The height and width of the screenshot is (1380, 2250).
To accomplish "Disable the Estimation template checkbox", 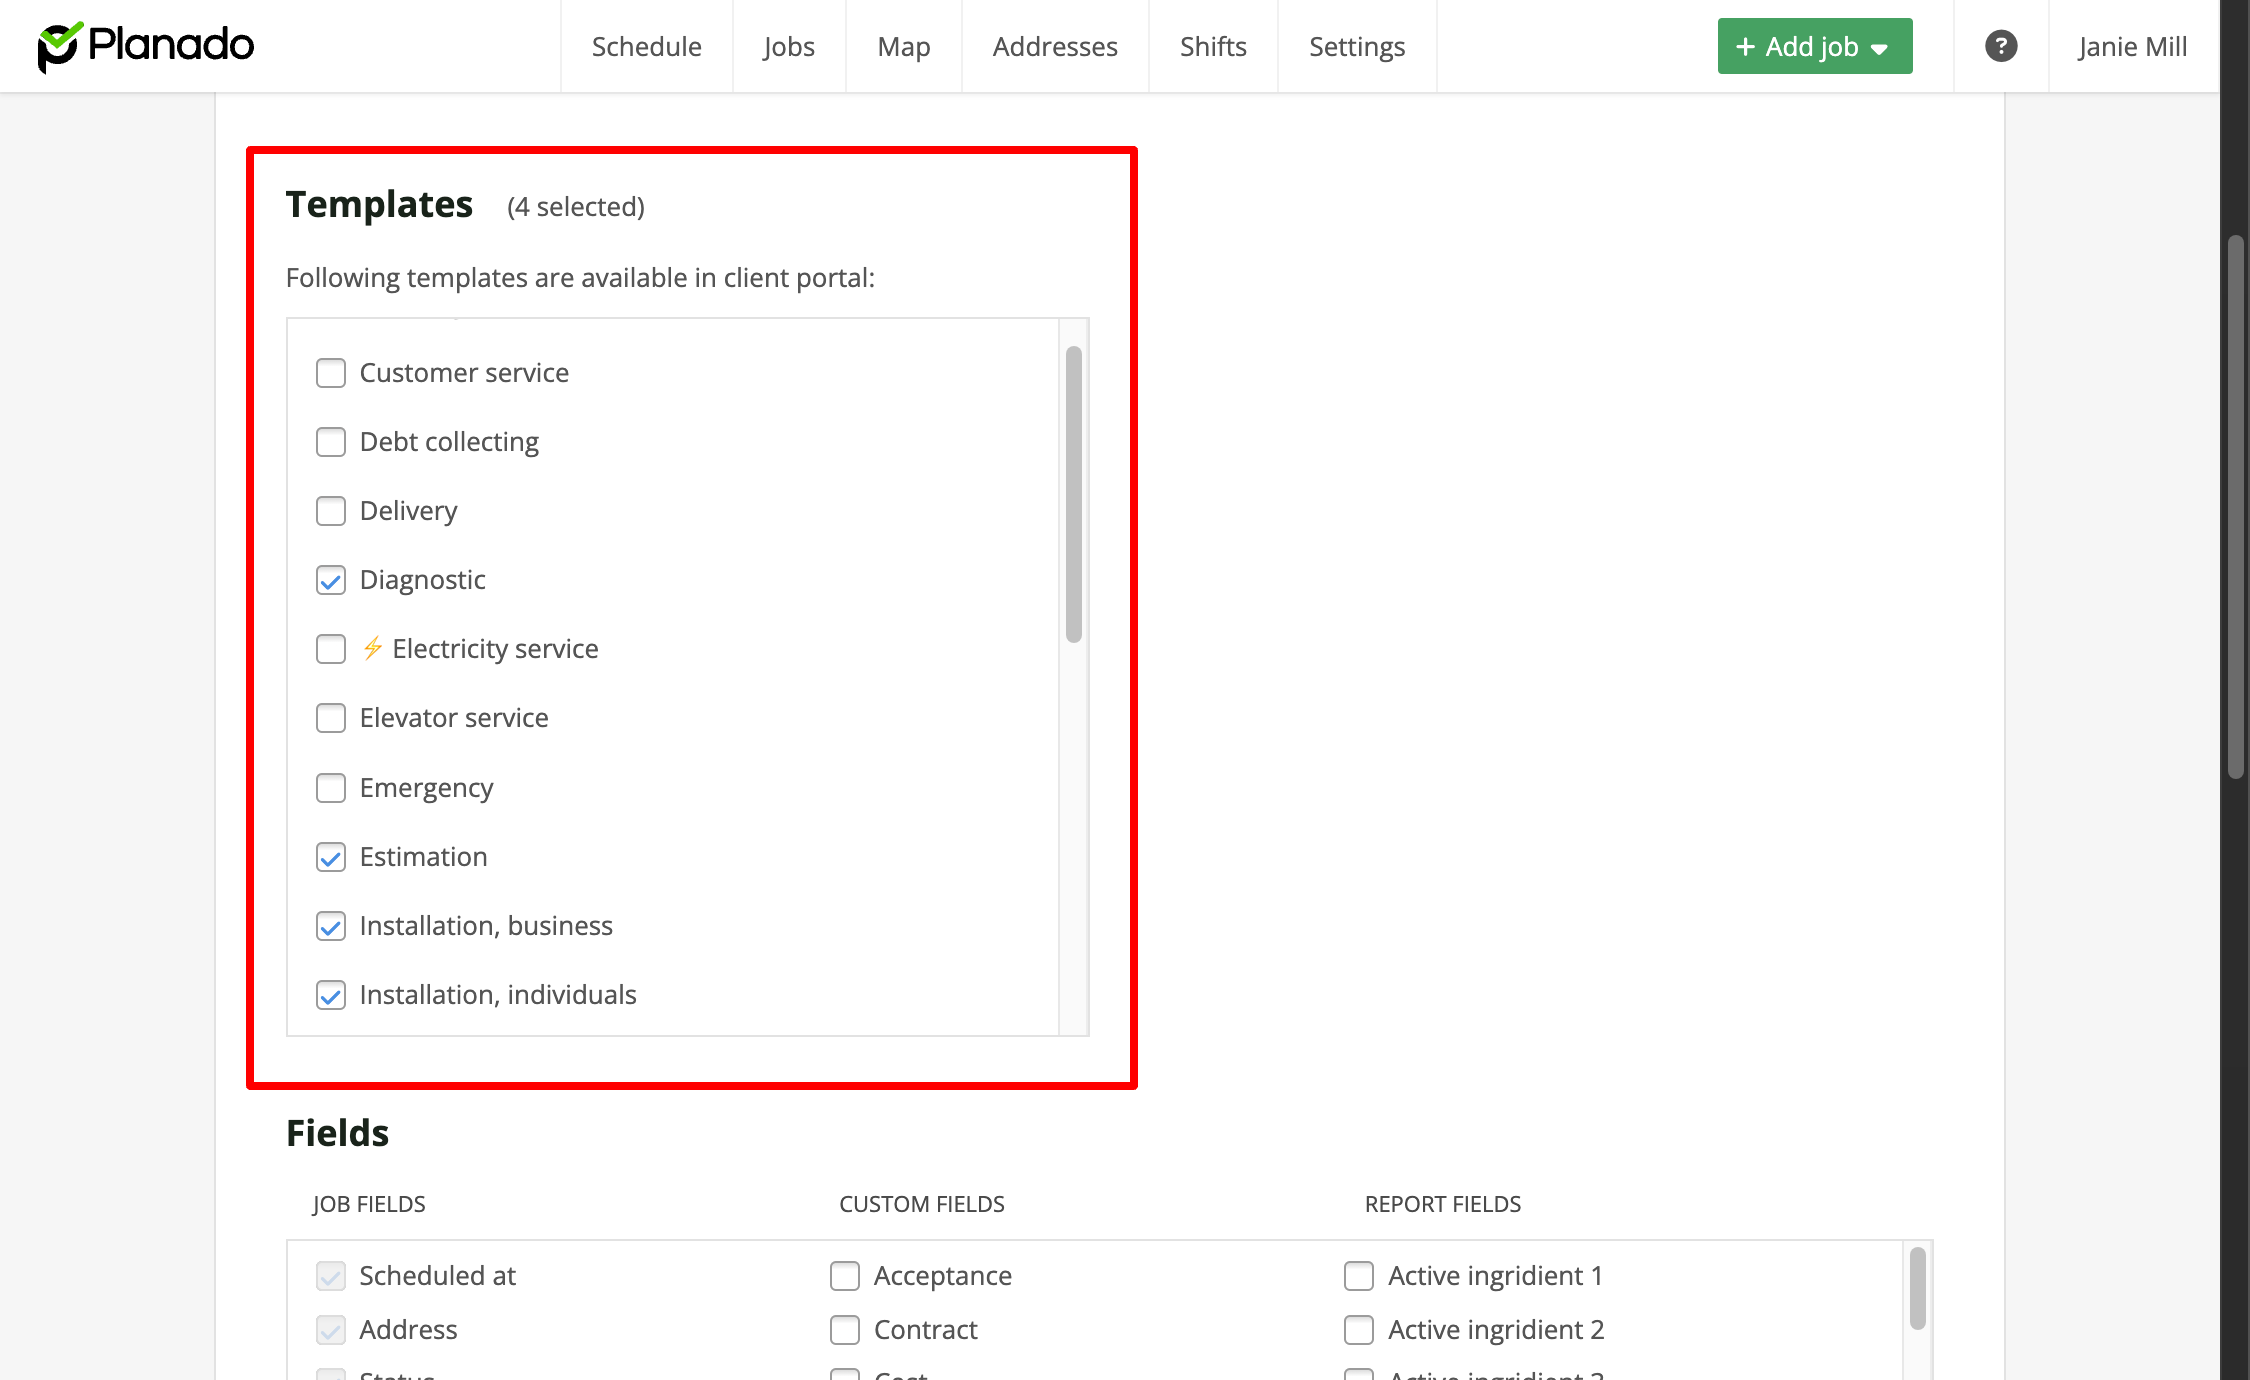I will [331, 857].
